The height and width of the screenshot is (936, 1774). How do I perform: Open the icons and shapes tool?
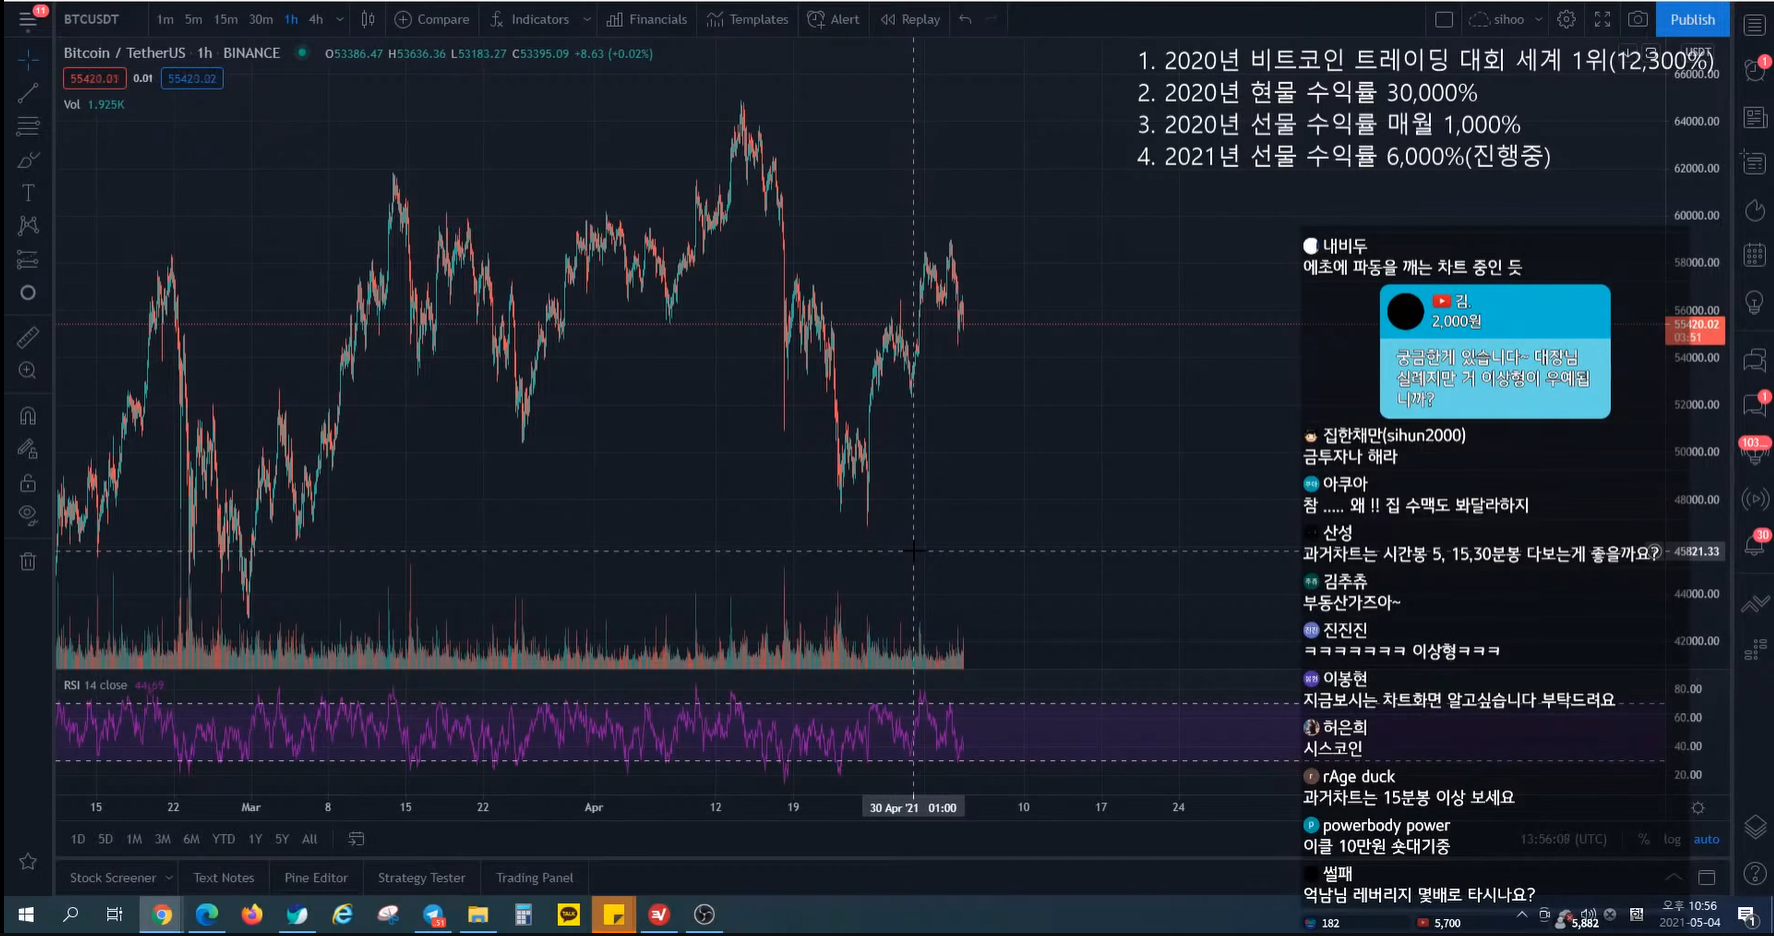28,293
